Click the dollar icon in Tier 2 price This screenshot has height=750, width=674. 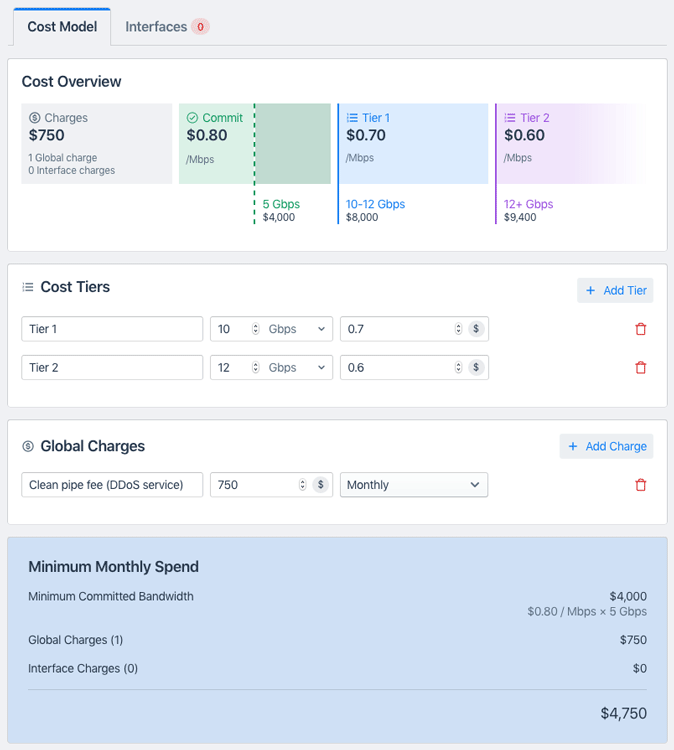click(x=476, y=368)
